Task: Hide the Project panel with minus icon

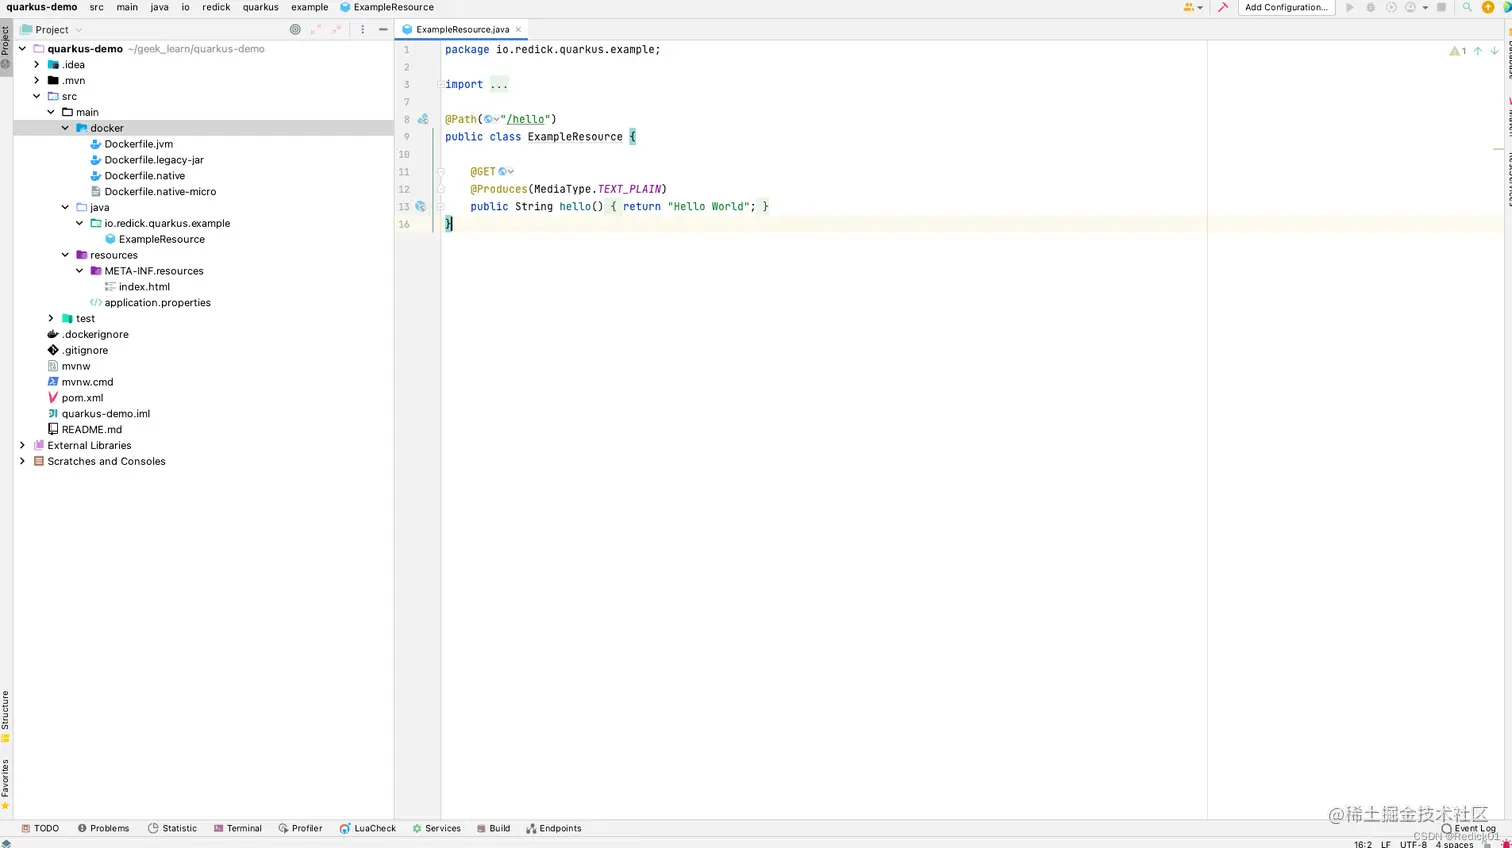Action: pyautogui.click(x=383, y=29)
